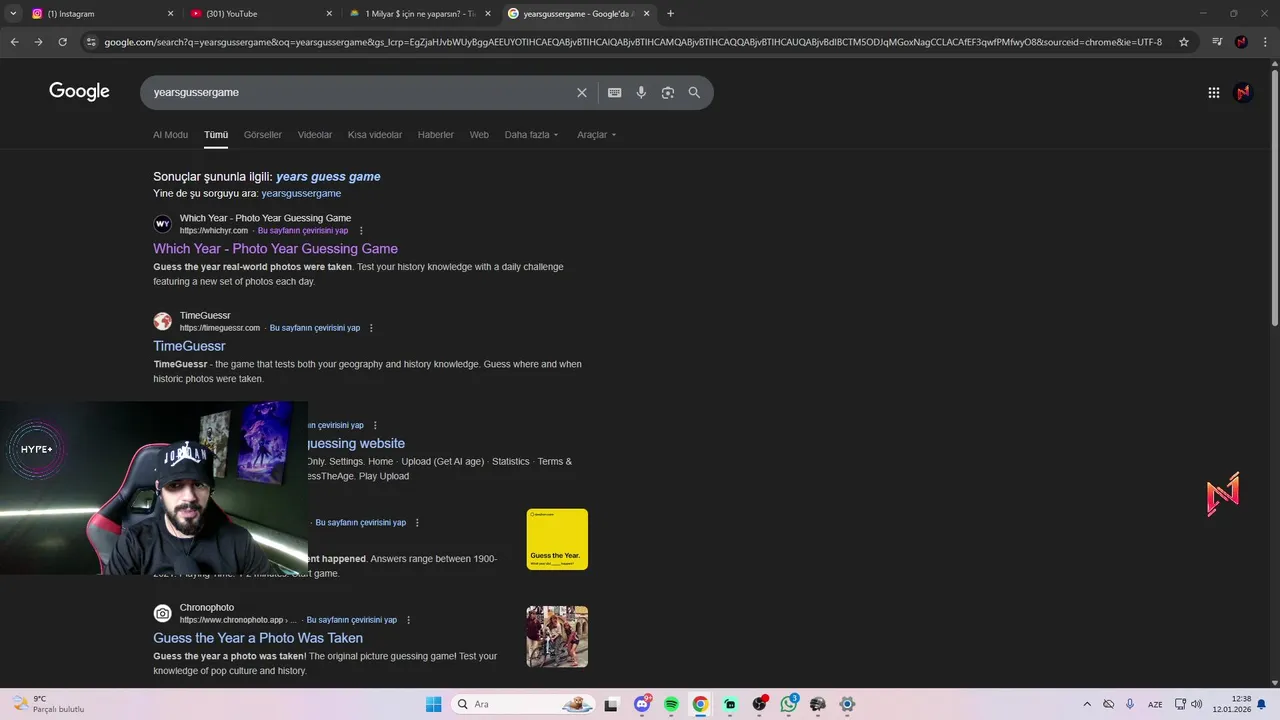The height and width of the screenshot is (720, 1280).
Task: Show hidden system tray icons
Action: 1087,704
